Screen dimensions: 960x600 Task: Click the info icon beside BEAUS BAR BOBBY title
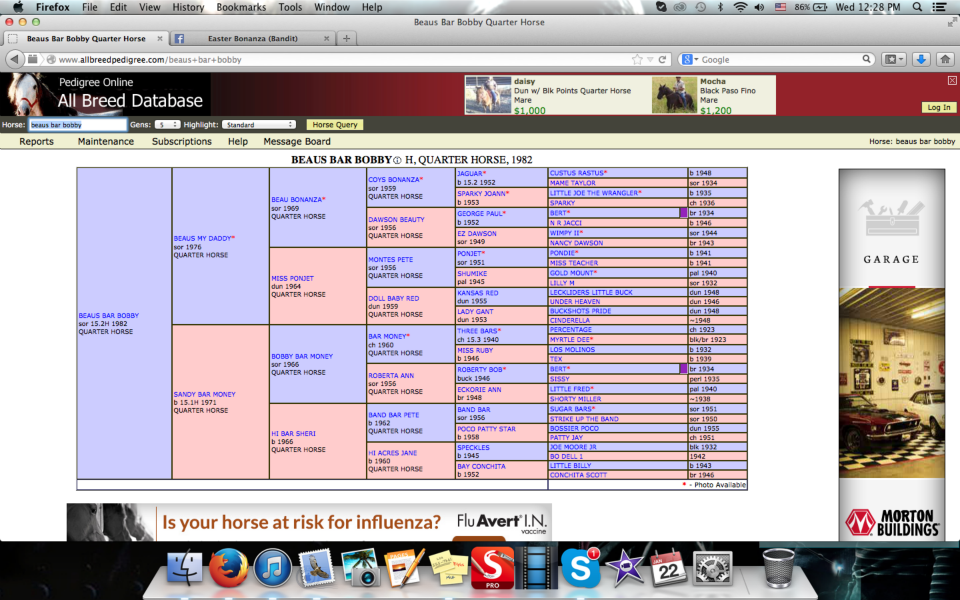coord(397,160)
